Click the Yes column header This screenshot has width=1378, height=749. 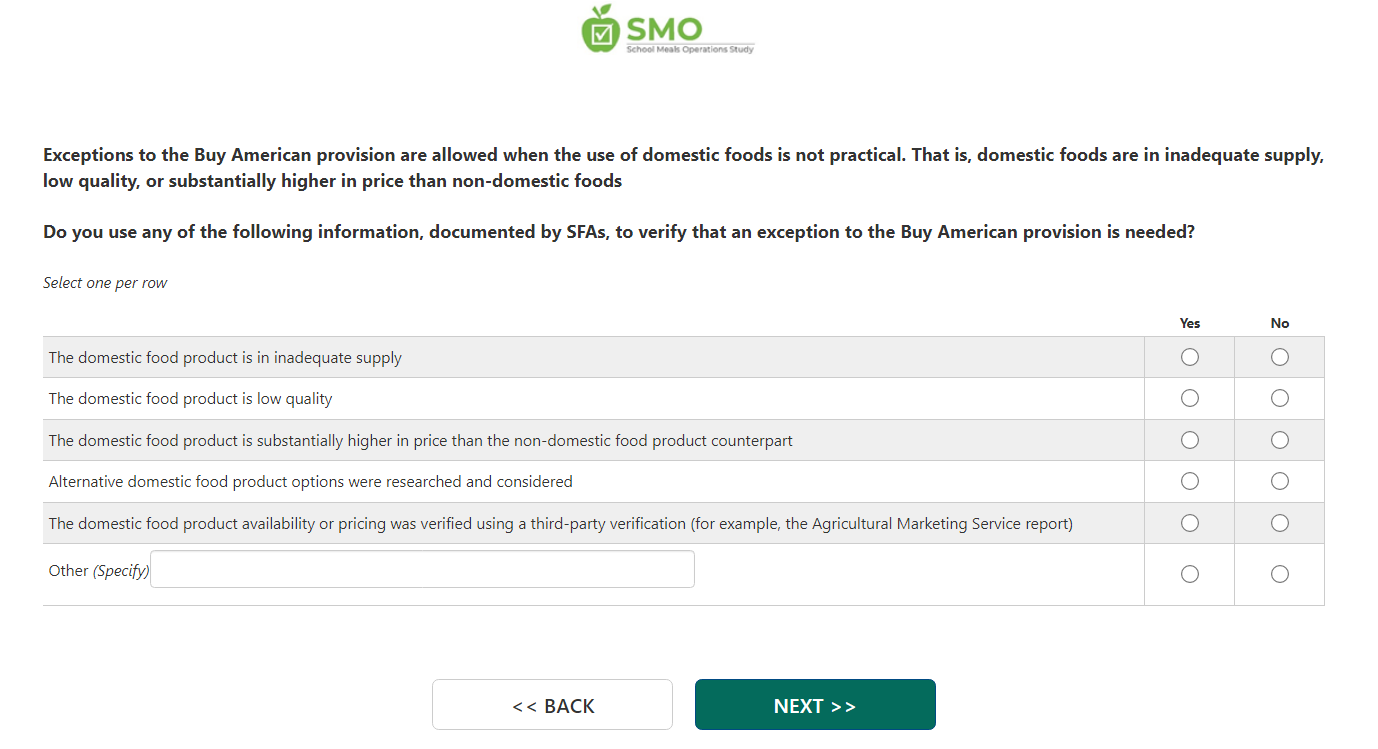[1189, 323]
